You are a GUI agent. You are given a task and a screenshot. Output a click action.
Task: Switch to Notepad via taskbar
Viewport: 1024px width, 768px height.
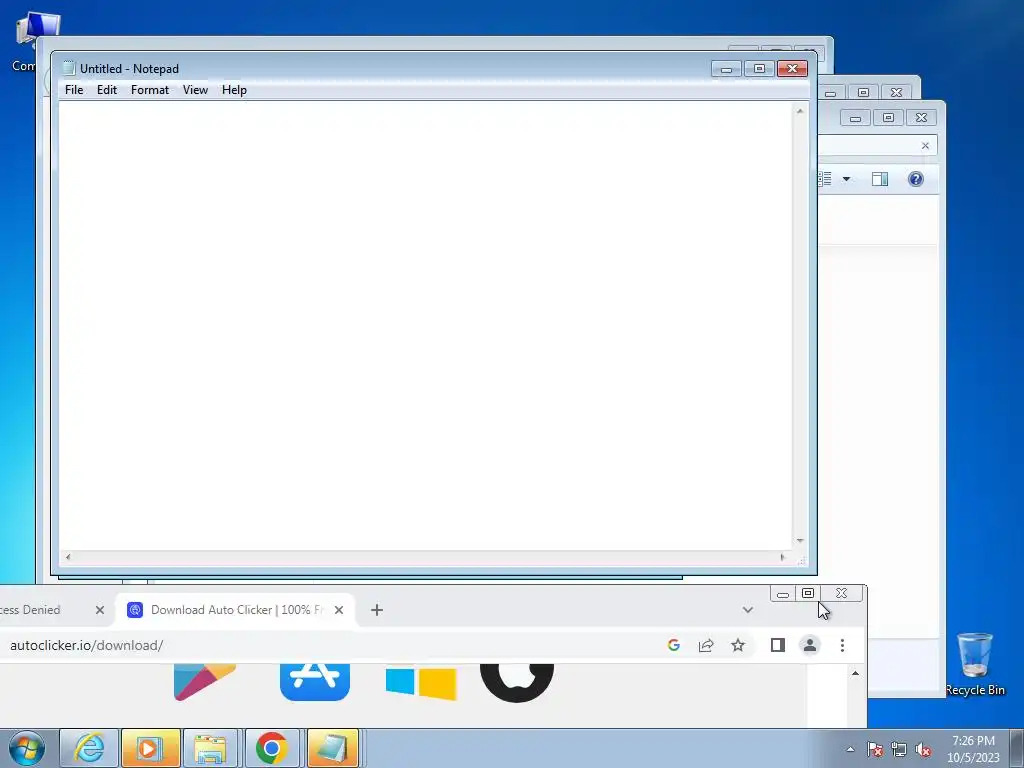click(332, 748)
